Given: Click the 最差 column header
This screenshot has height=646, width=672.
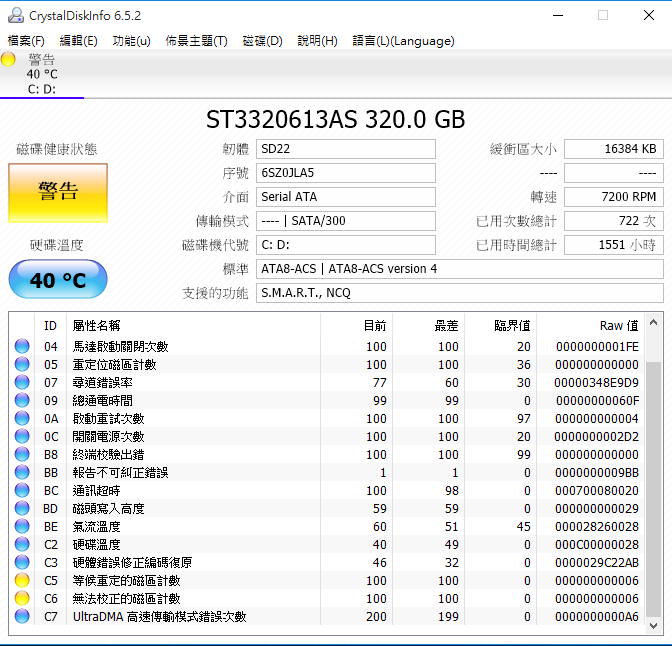Looking at the screenshot, I should coord(429,326).
